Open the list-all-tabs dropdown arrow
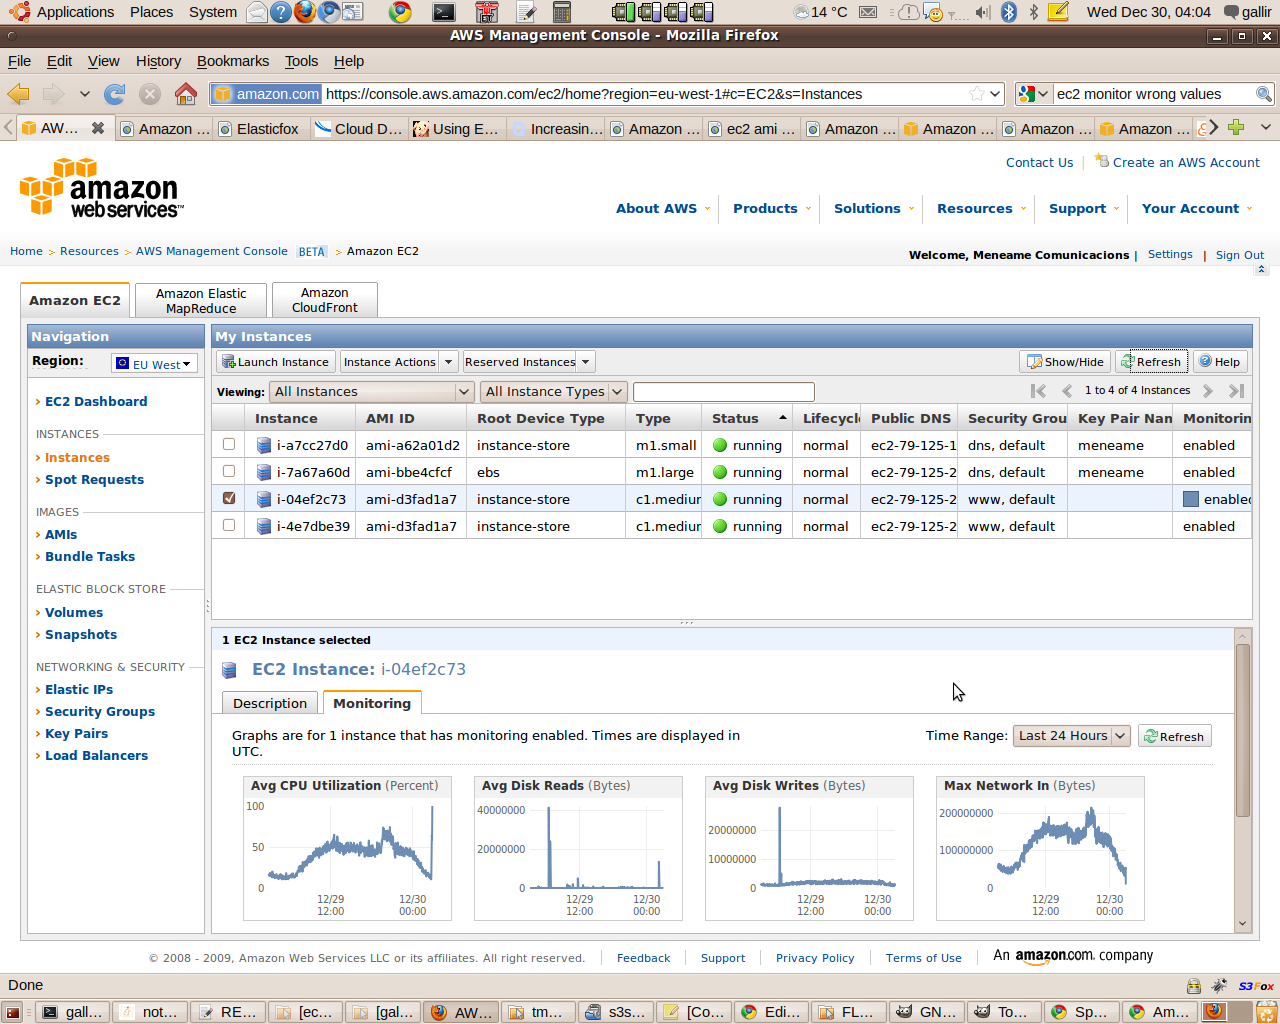The image size is (1280, 1024). click(x=1265, y=128)
